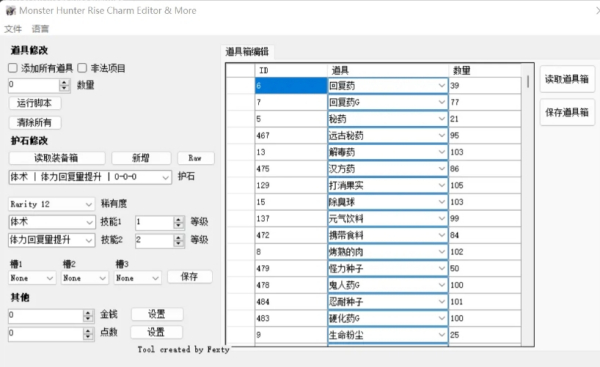Click the 技能1 等级 spinner
This screenshot has width=600, height=367.
pos(160,222)
